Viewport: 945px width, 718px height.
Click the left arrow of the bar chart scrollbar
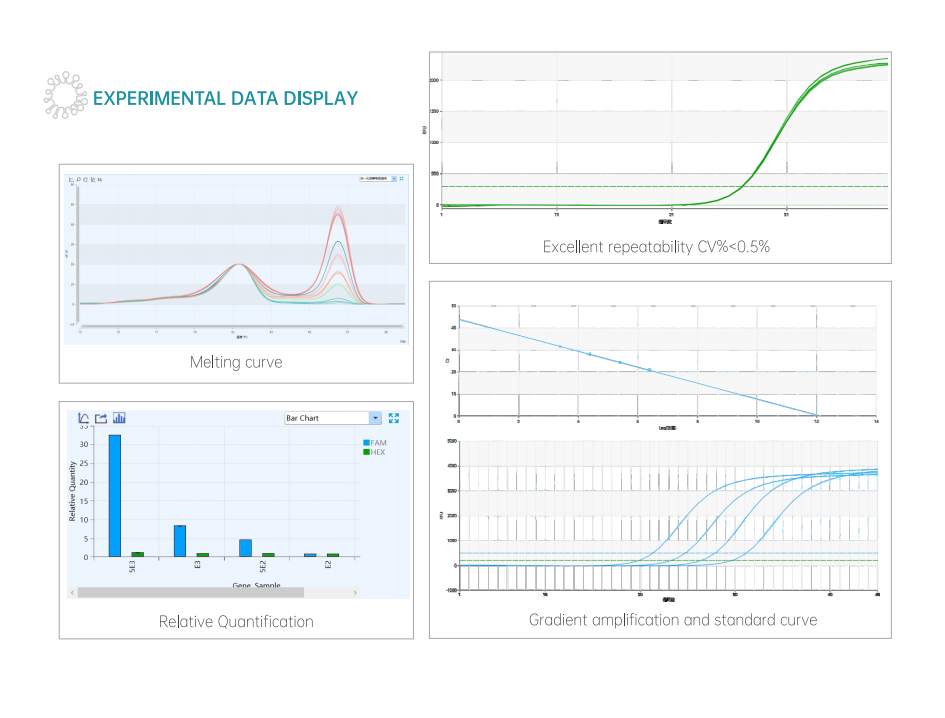point(72,593)
